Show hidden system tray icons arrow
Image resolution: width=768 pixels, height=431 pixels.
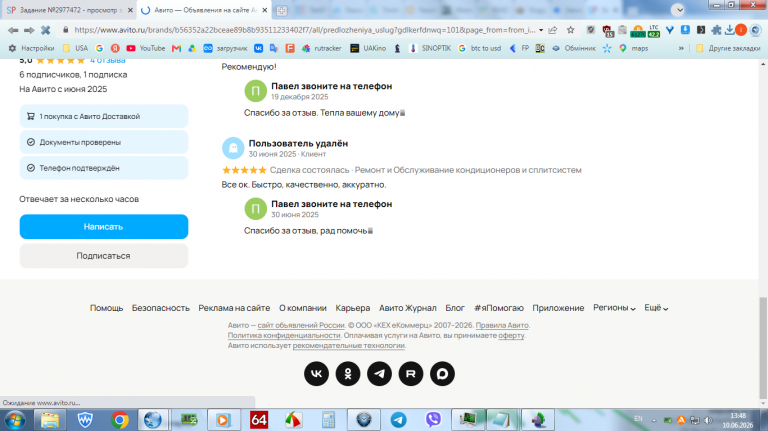point(654,420)
